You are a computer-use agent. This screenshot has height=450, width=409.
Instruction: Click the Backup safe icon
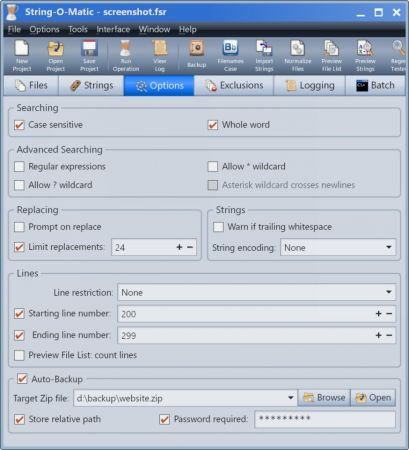click(x=197, y=55)
